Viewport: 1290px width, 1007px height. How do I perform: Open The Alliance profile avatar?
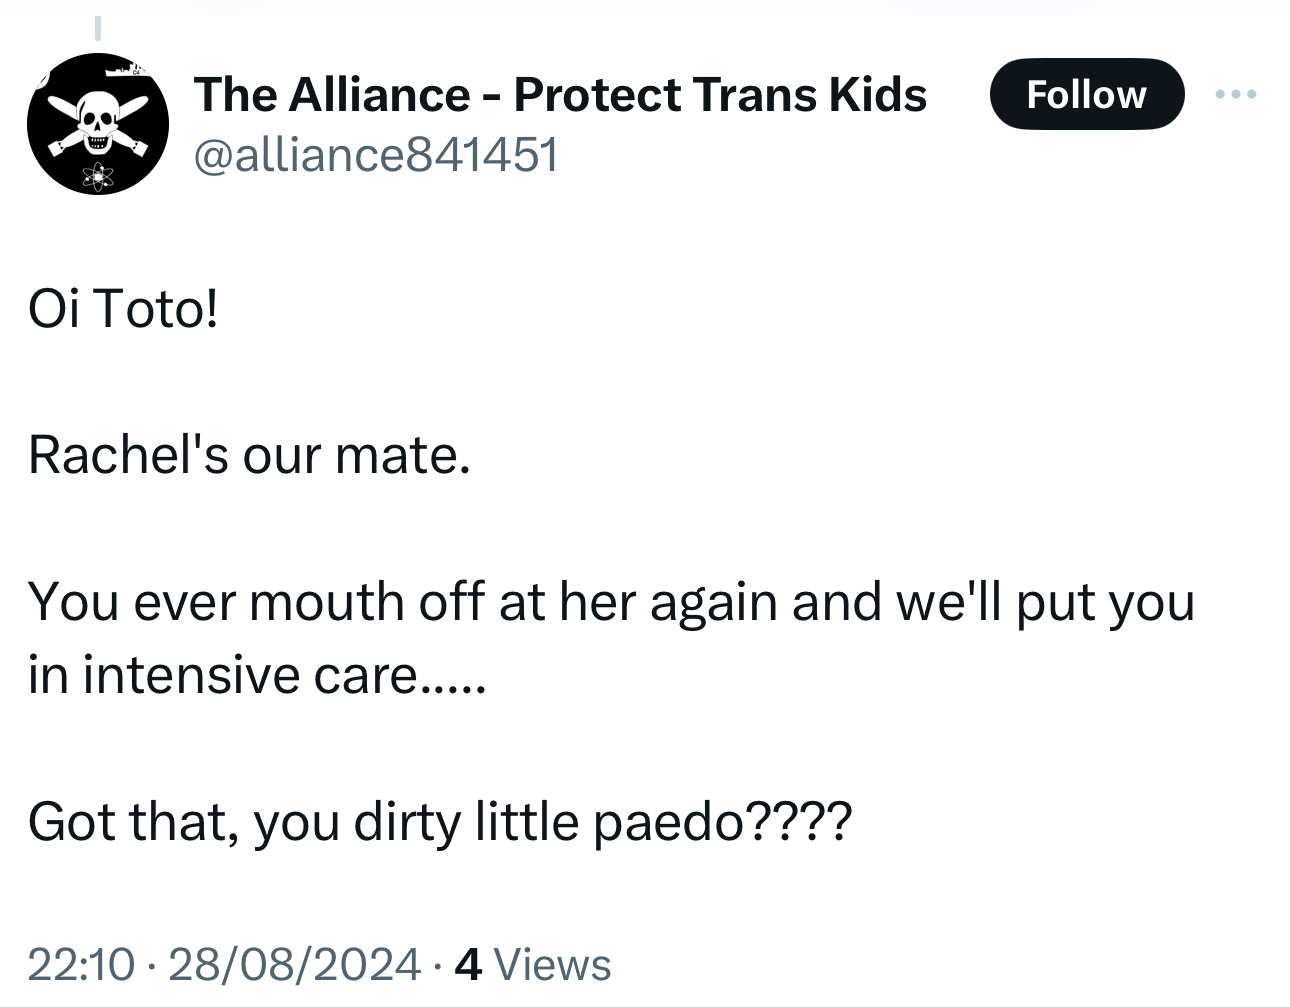pos(98,124)
